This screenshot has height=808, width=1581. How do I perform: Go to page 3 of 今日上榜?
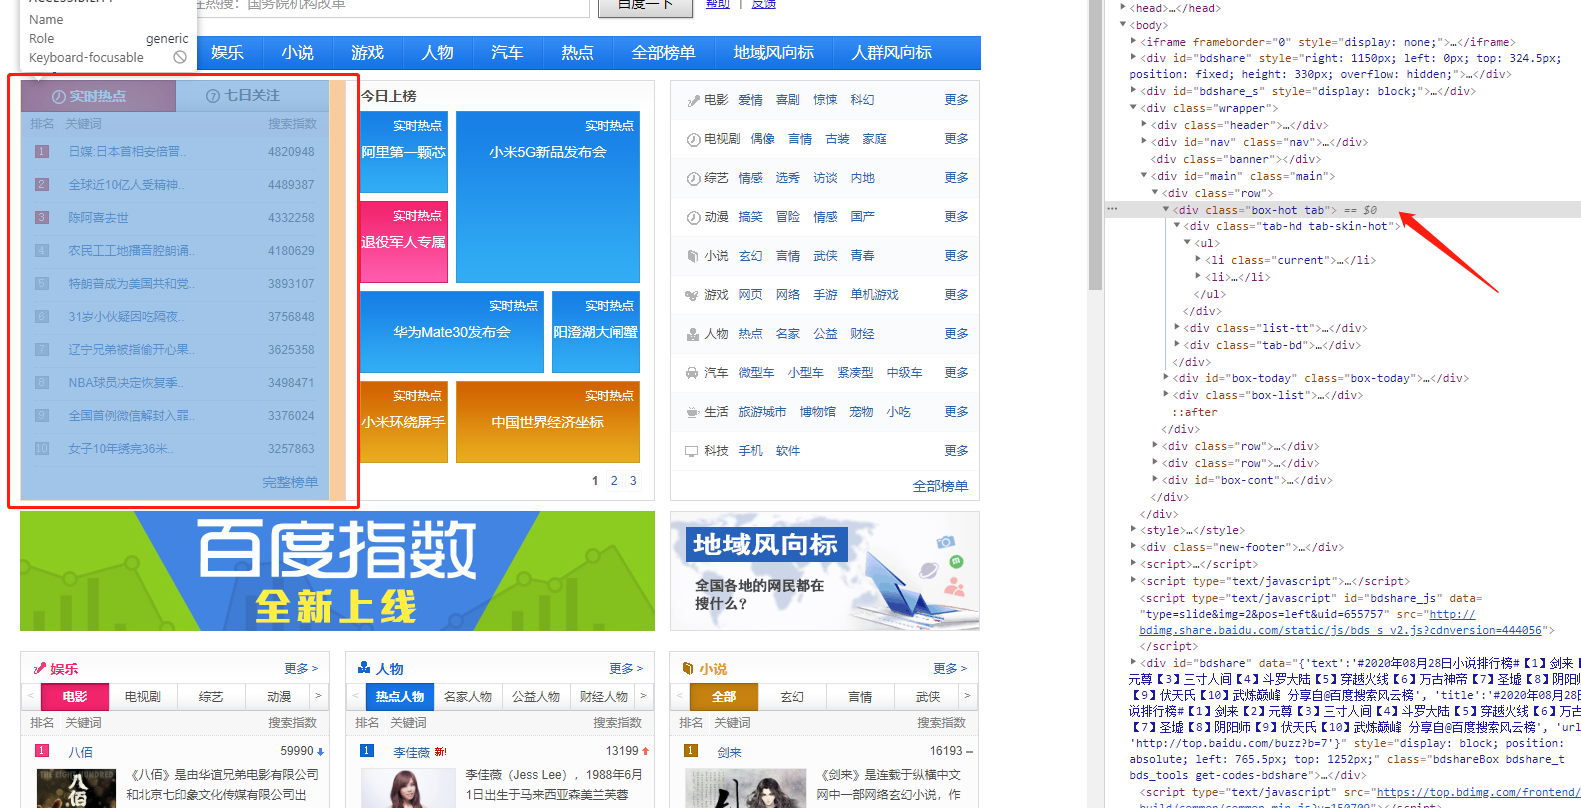(633, 481)
